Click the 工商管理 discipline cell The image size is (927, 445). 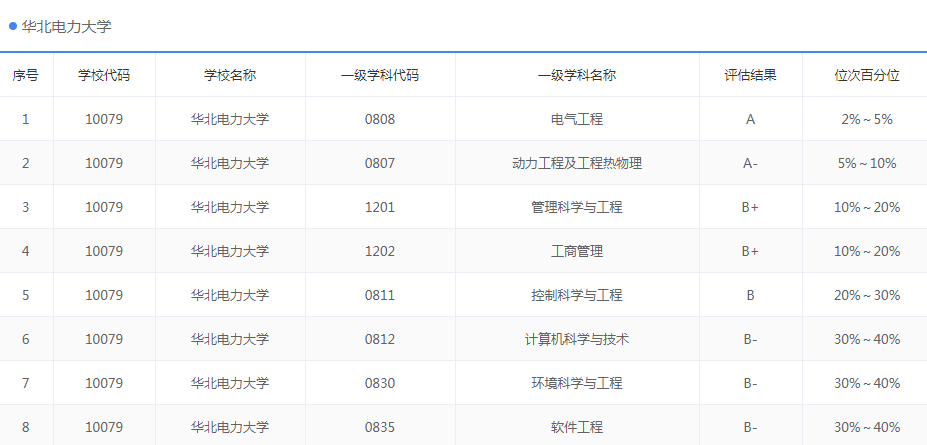577,251
